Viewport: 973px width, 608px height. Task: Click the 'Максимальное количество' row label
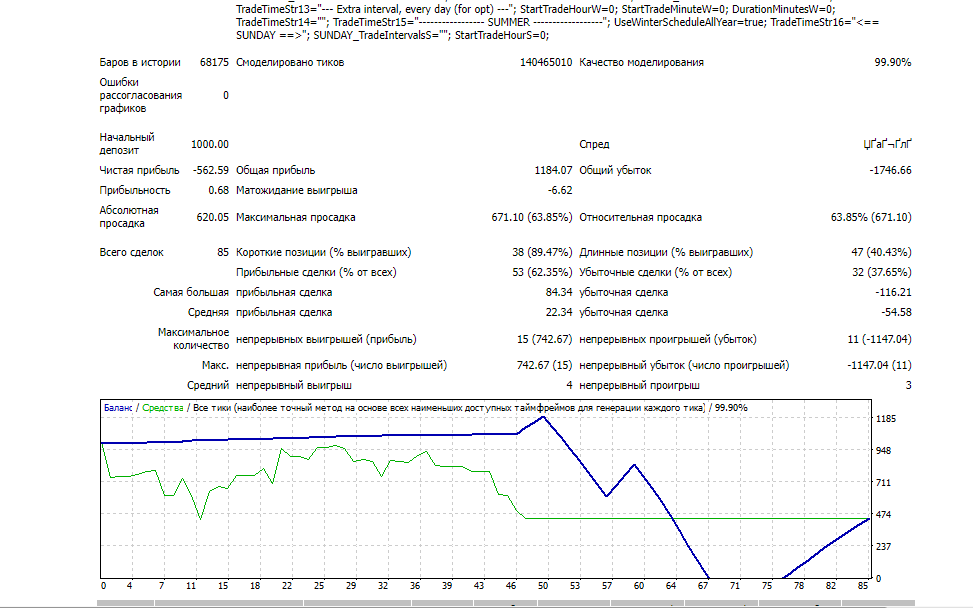tap(194, 339)
